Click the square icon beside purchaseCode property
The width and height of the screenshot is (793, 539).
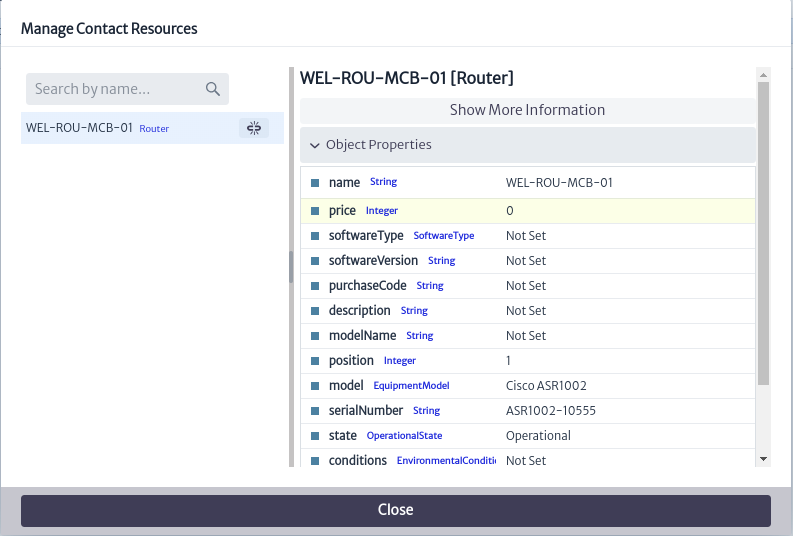(315, 286)
